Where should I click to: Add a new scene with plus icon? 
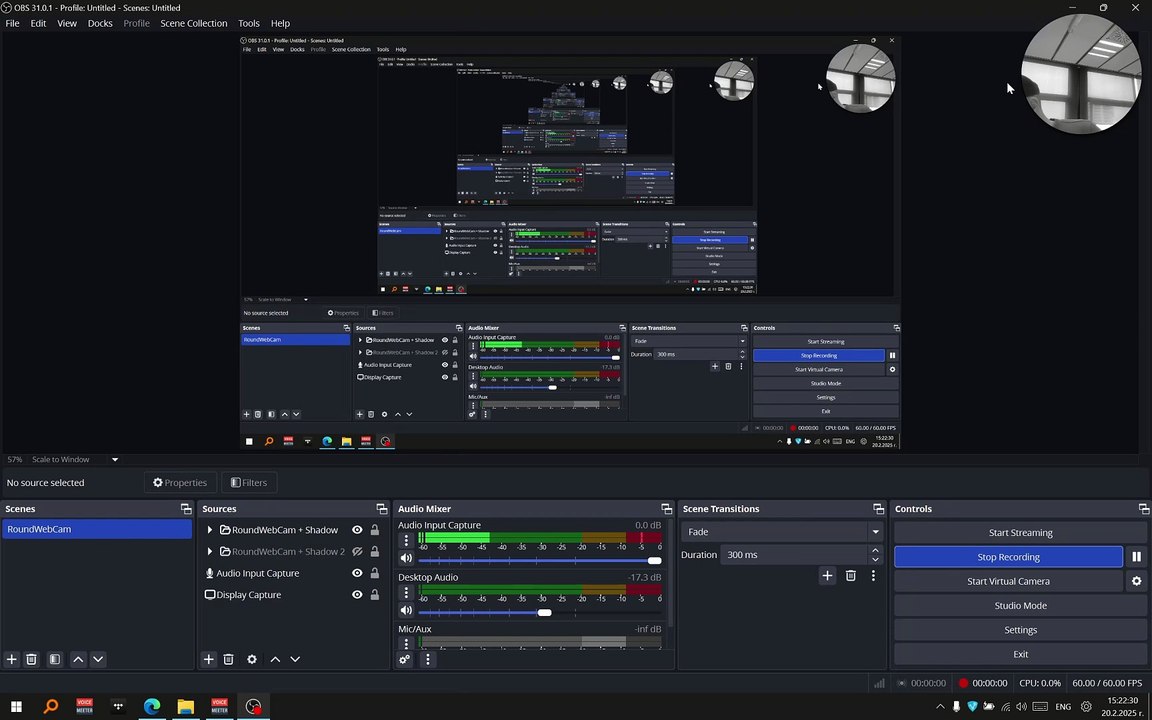pyautogui.click(x=12, y=659)
